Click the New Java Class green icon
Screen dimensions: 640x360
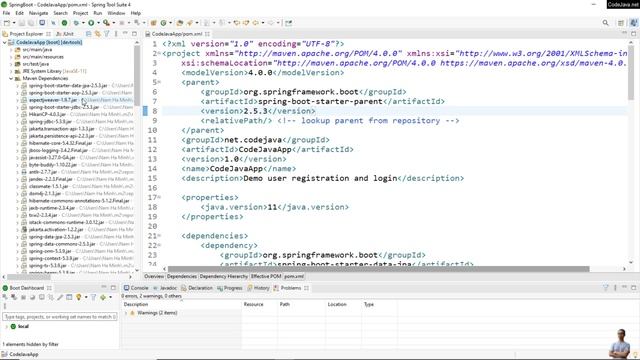[164, 23]
